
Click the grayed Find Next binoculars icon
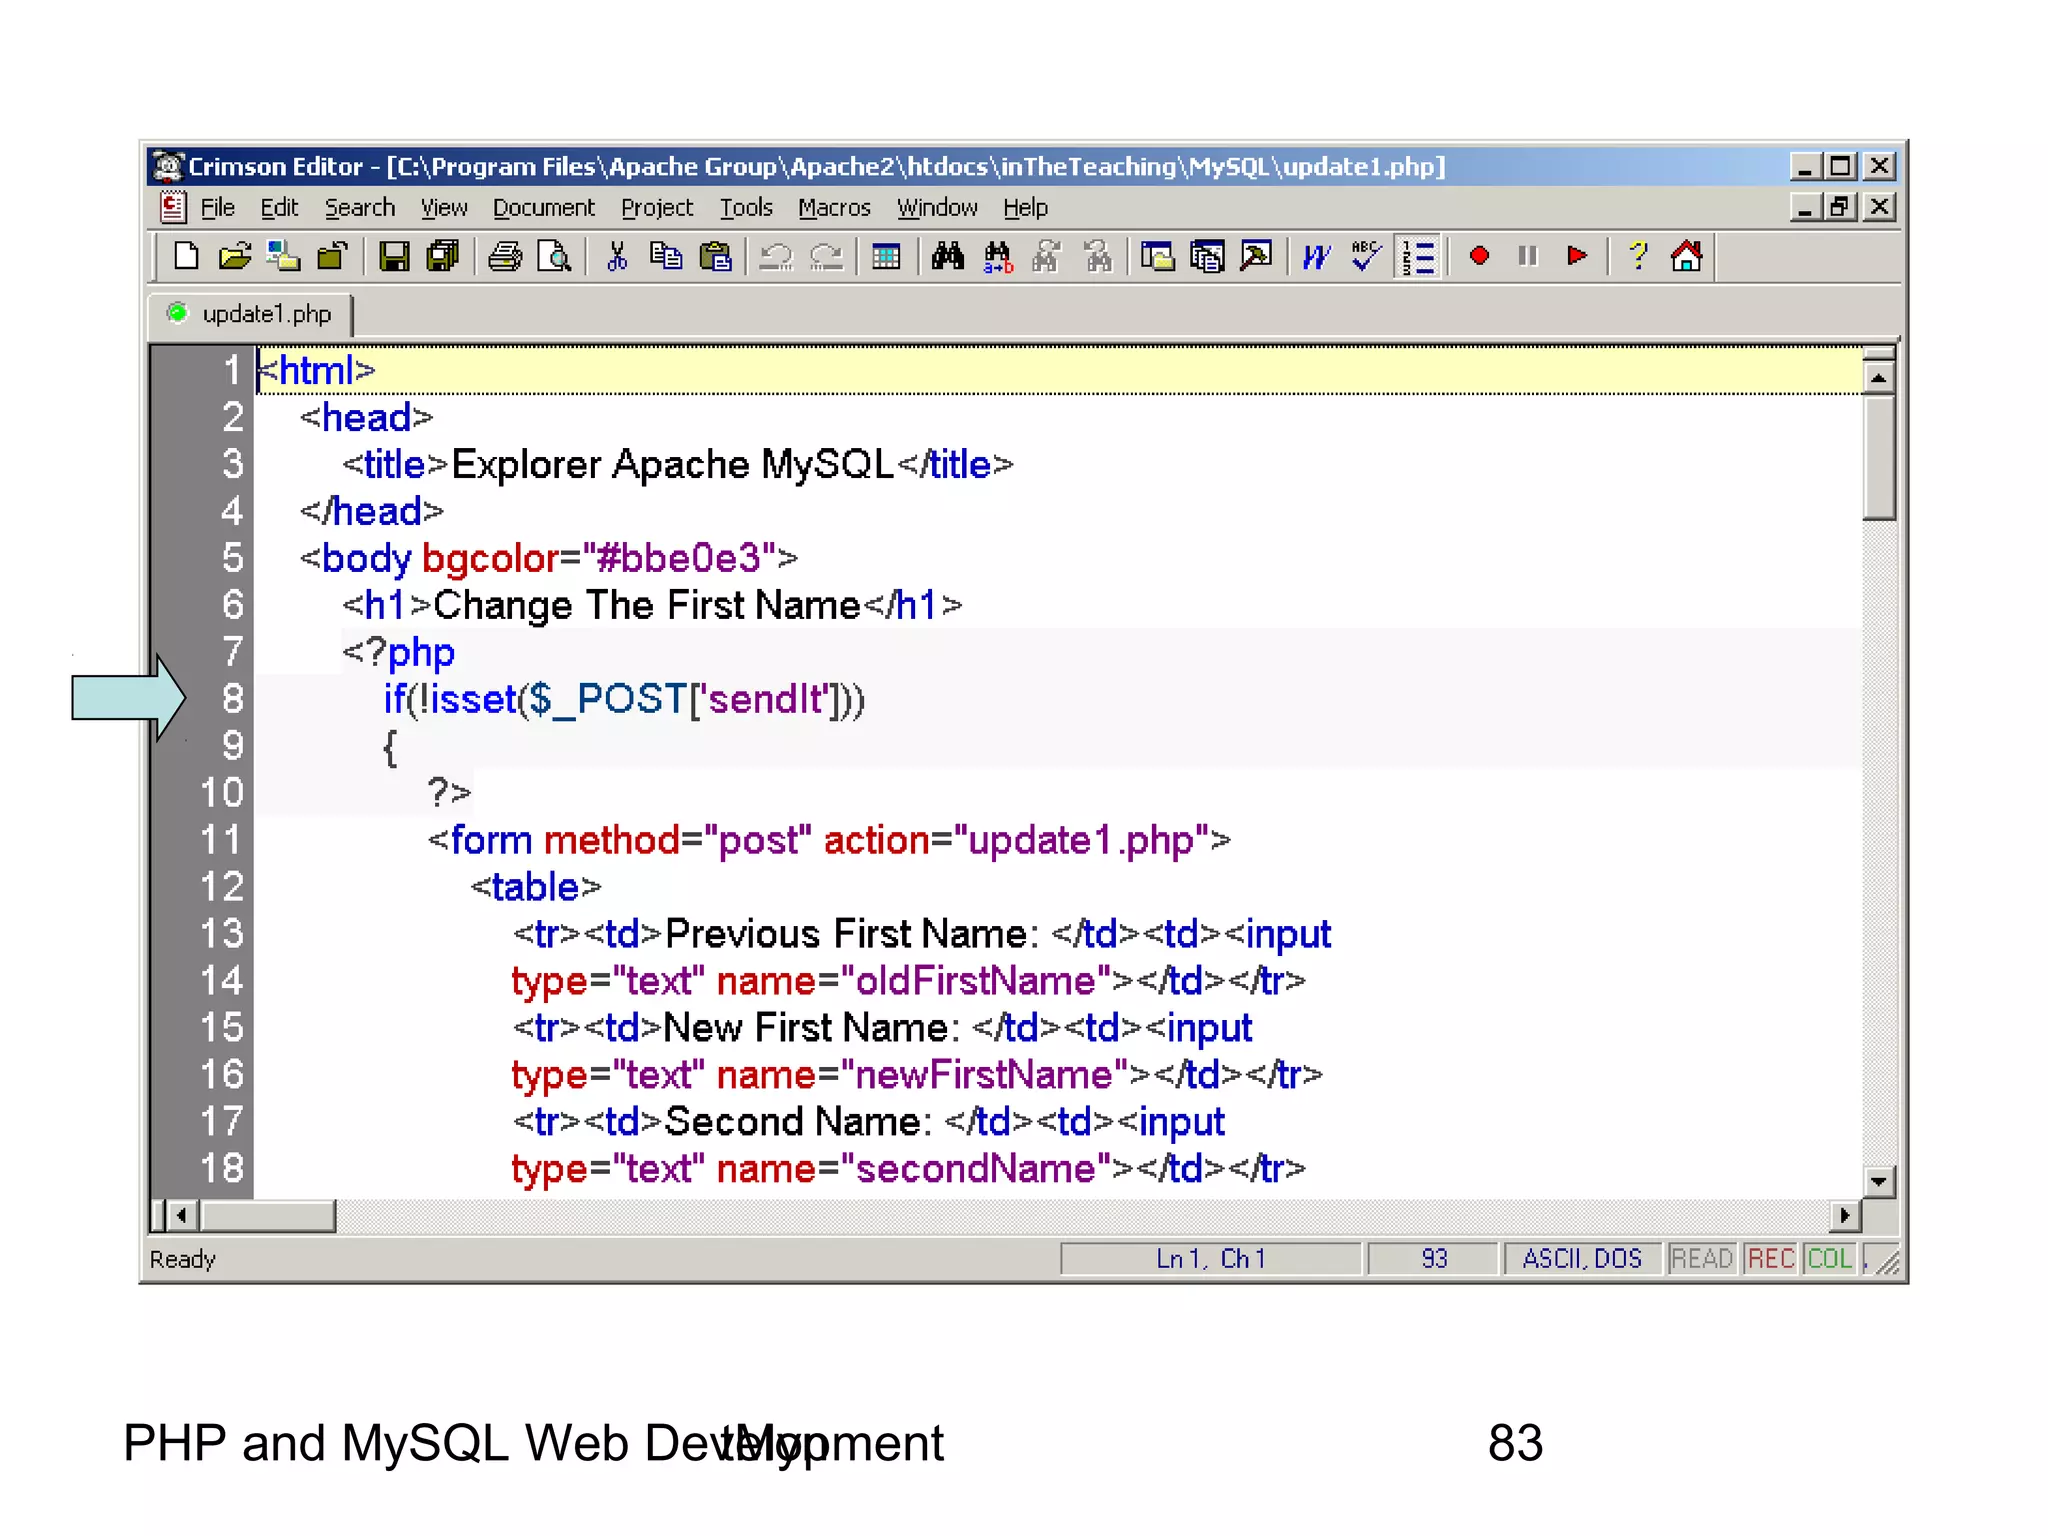(1046, 257)
